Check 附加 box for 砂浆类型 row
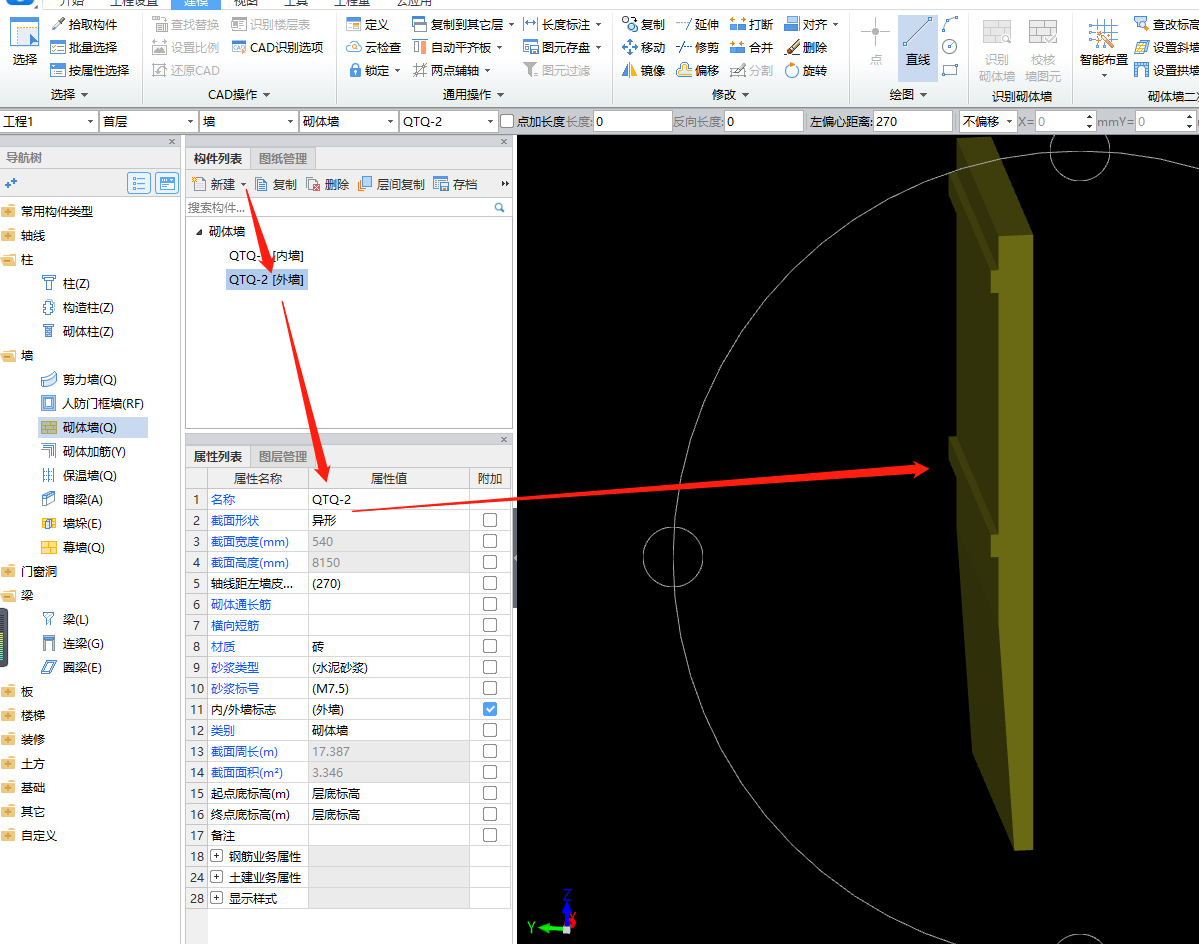Screen dimensions: 1199x944 [490, 667]
